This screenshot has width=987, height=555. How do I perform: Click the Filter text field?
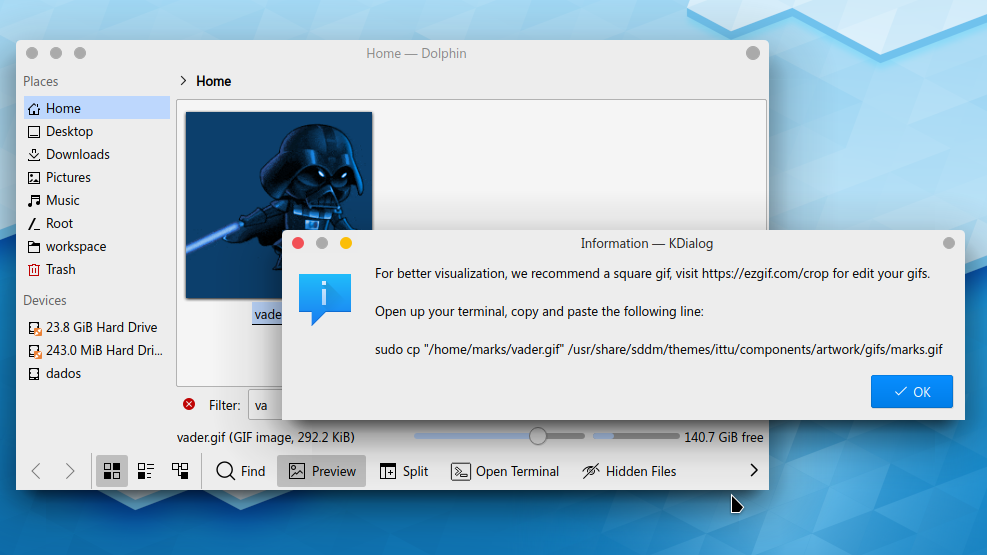coord(265,405)
